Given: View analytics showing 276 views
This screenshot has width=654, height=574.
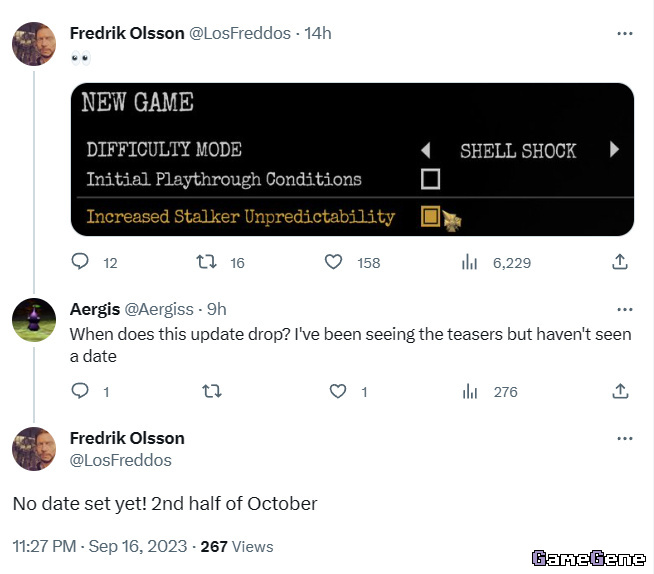Looking at the screenshot, I should click(470, 391).
